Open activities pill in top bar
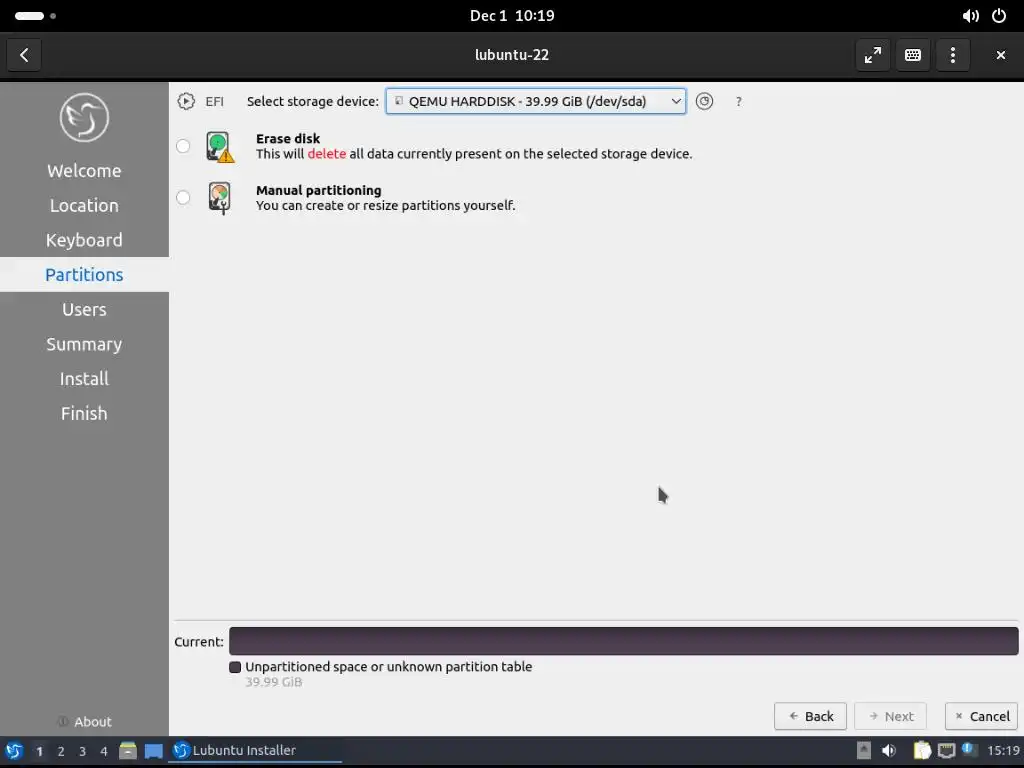Image resolution: width=1024 pixels, height=768 pixels. point(35,16)
